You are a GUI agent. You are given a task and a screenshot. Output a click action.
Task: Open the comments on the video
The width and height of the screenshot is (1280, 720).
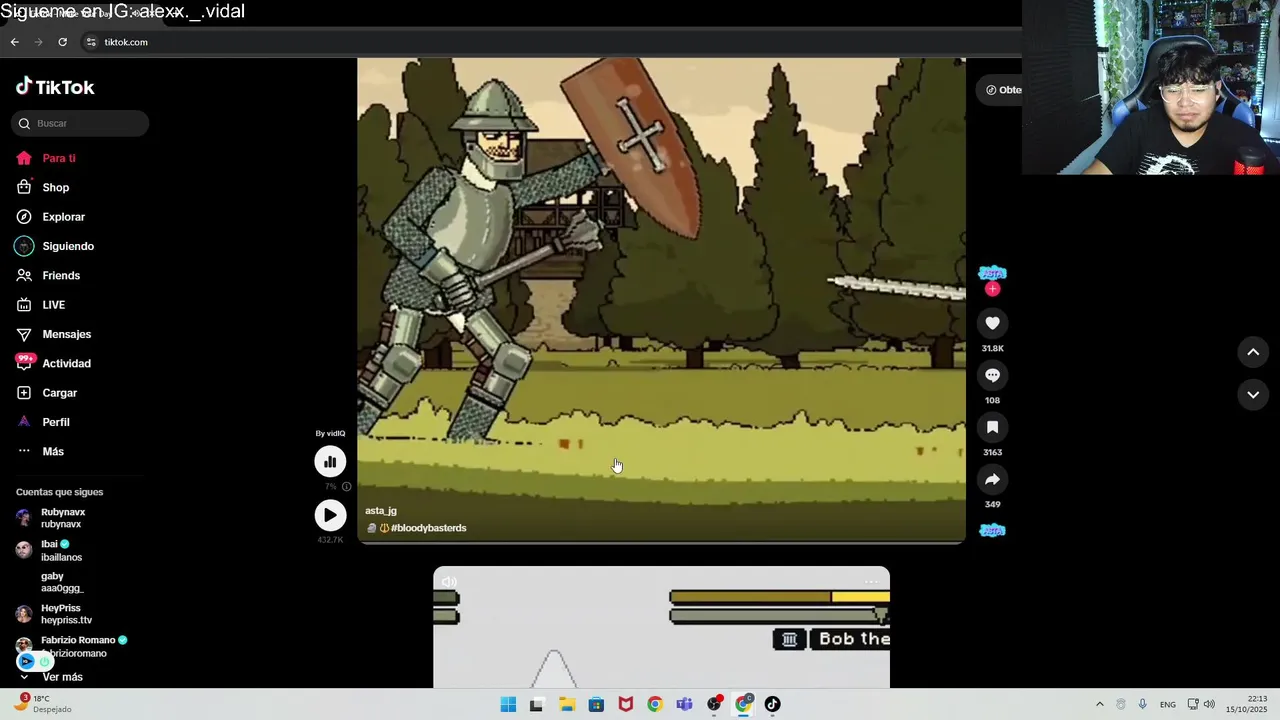992,375
